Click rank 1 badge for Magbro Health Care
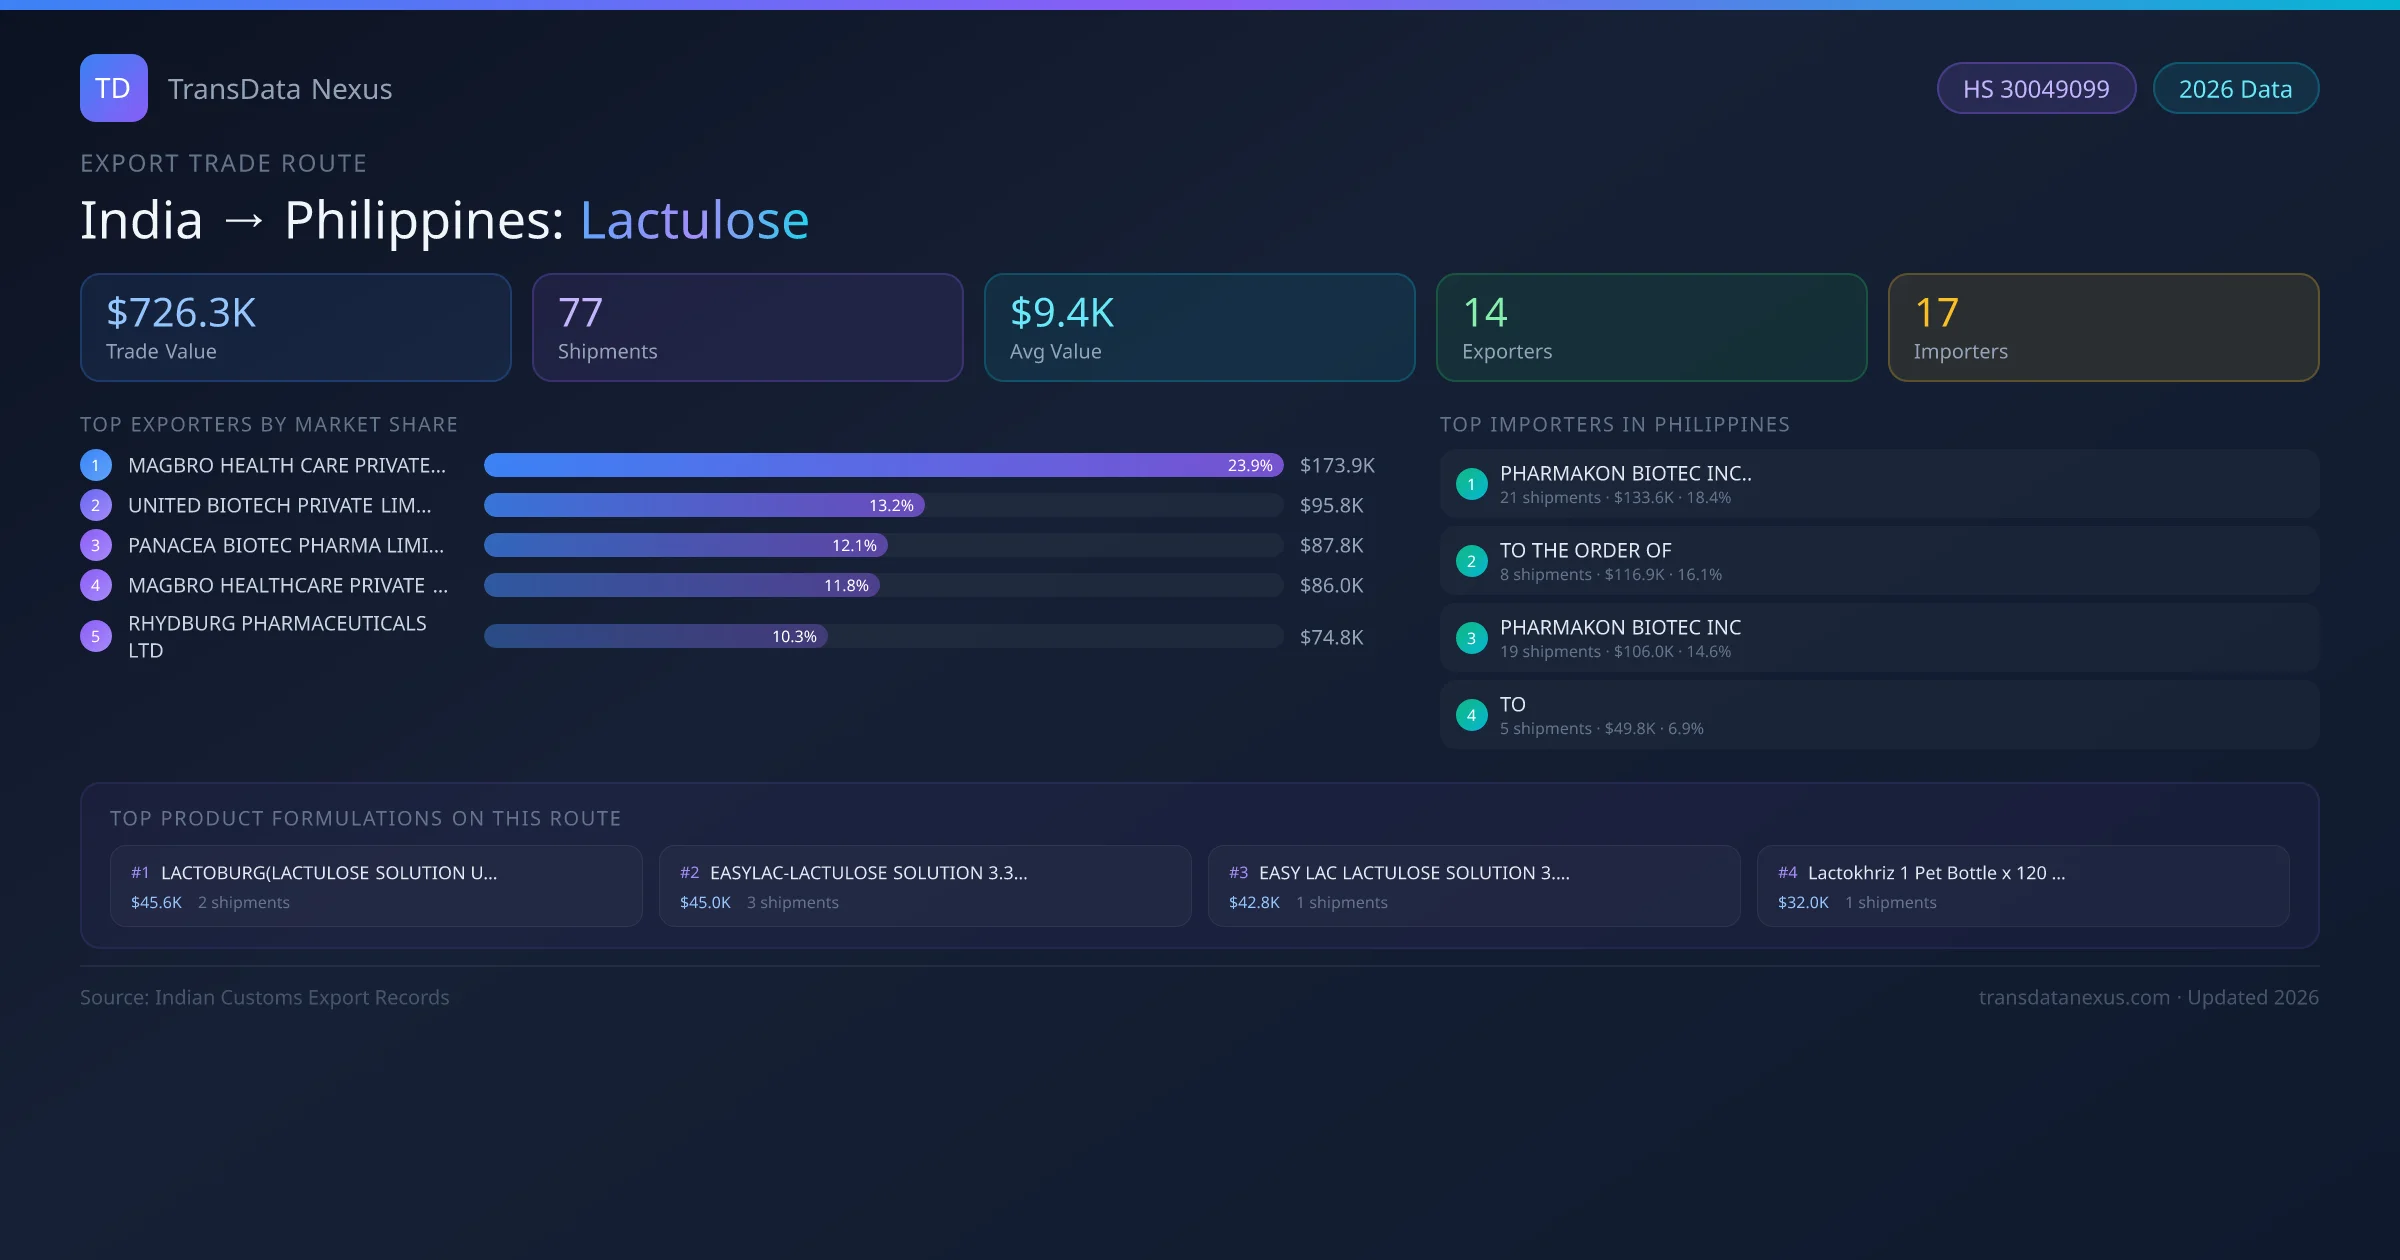 (96, 465)
